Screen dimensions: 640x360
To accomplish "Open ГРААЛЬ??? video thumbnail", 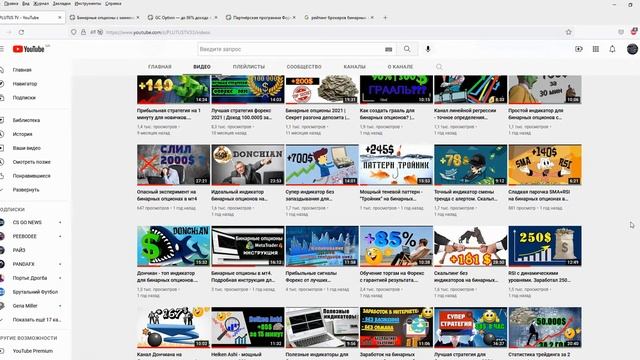I will pos(396,89).
